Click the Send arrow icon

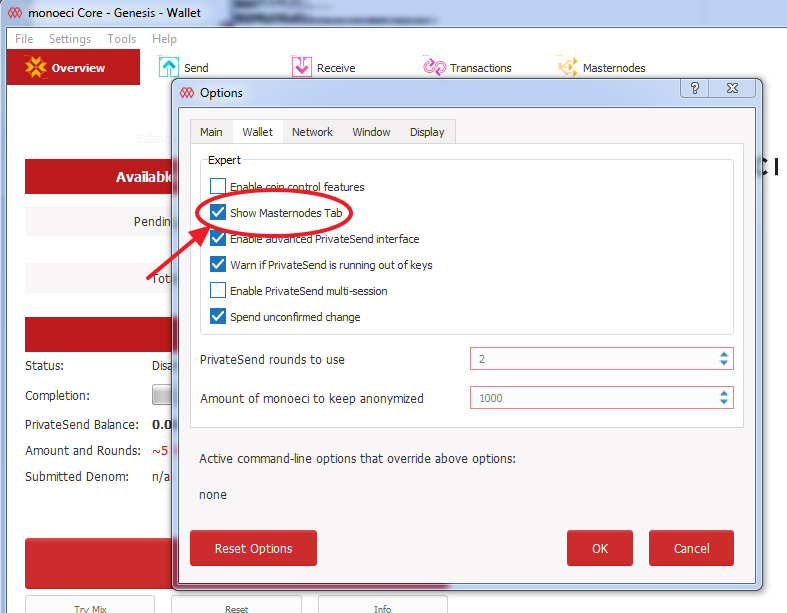[x=169, y=67]
